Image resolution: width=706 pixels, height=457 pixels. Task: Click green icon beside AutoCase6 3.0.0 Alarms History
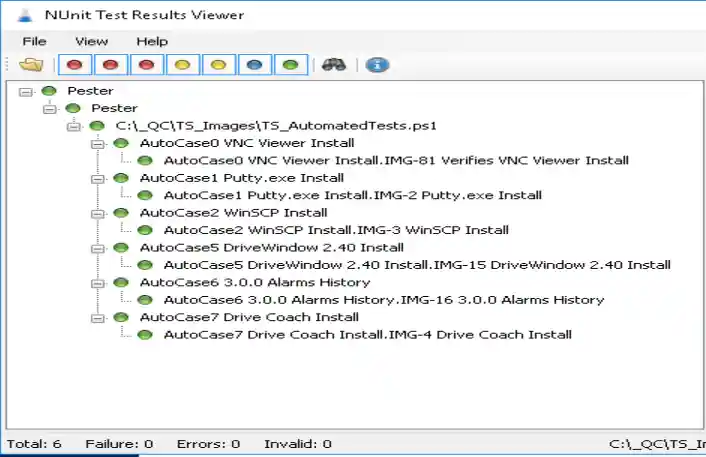click(x=121, y=282)
